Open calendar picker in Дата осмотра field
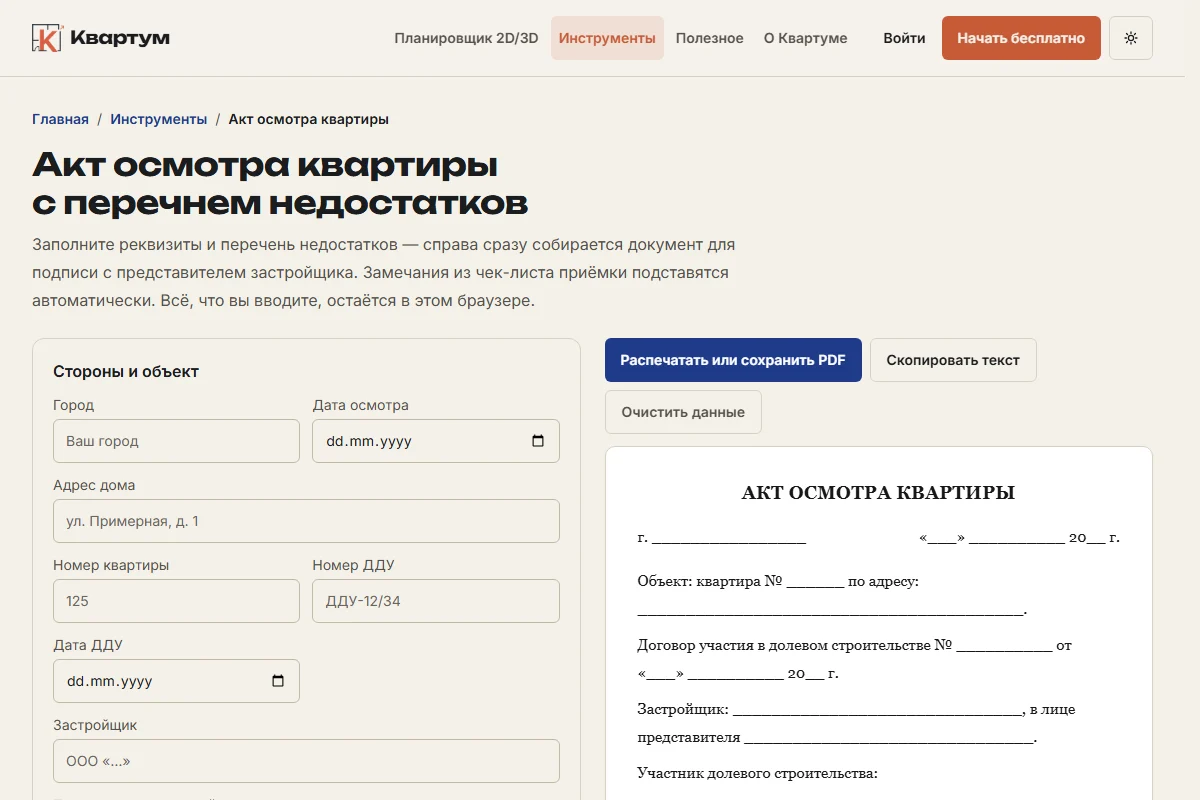 tap(538, 441)
